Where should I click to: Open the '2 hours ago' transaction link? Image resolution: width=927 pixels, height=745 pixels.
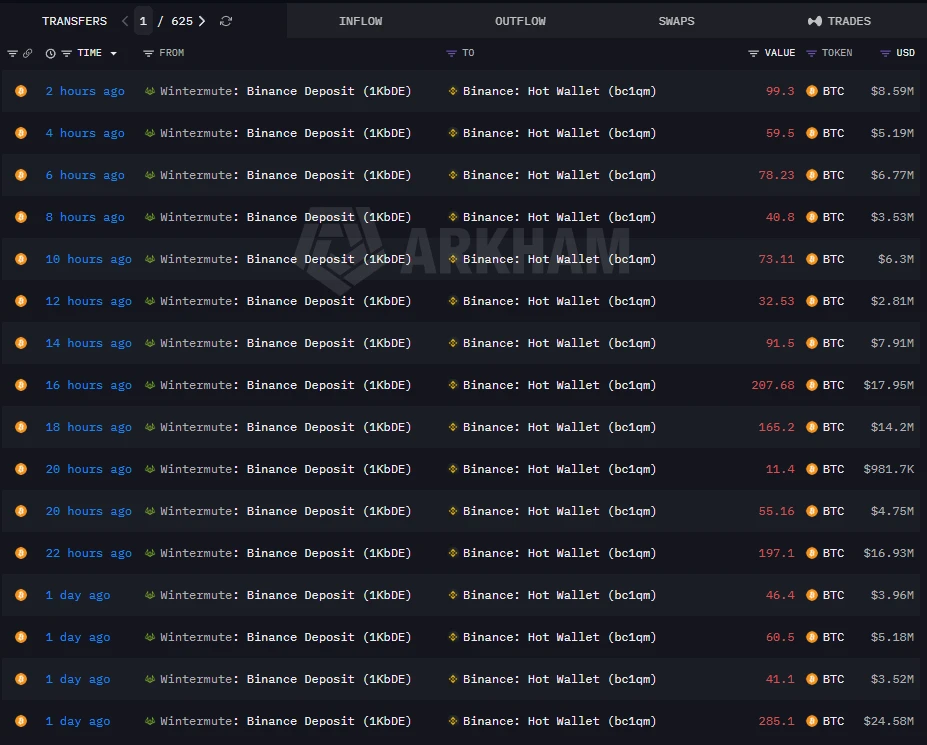click(x=85, y=91)
